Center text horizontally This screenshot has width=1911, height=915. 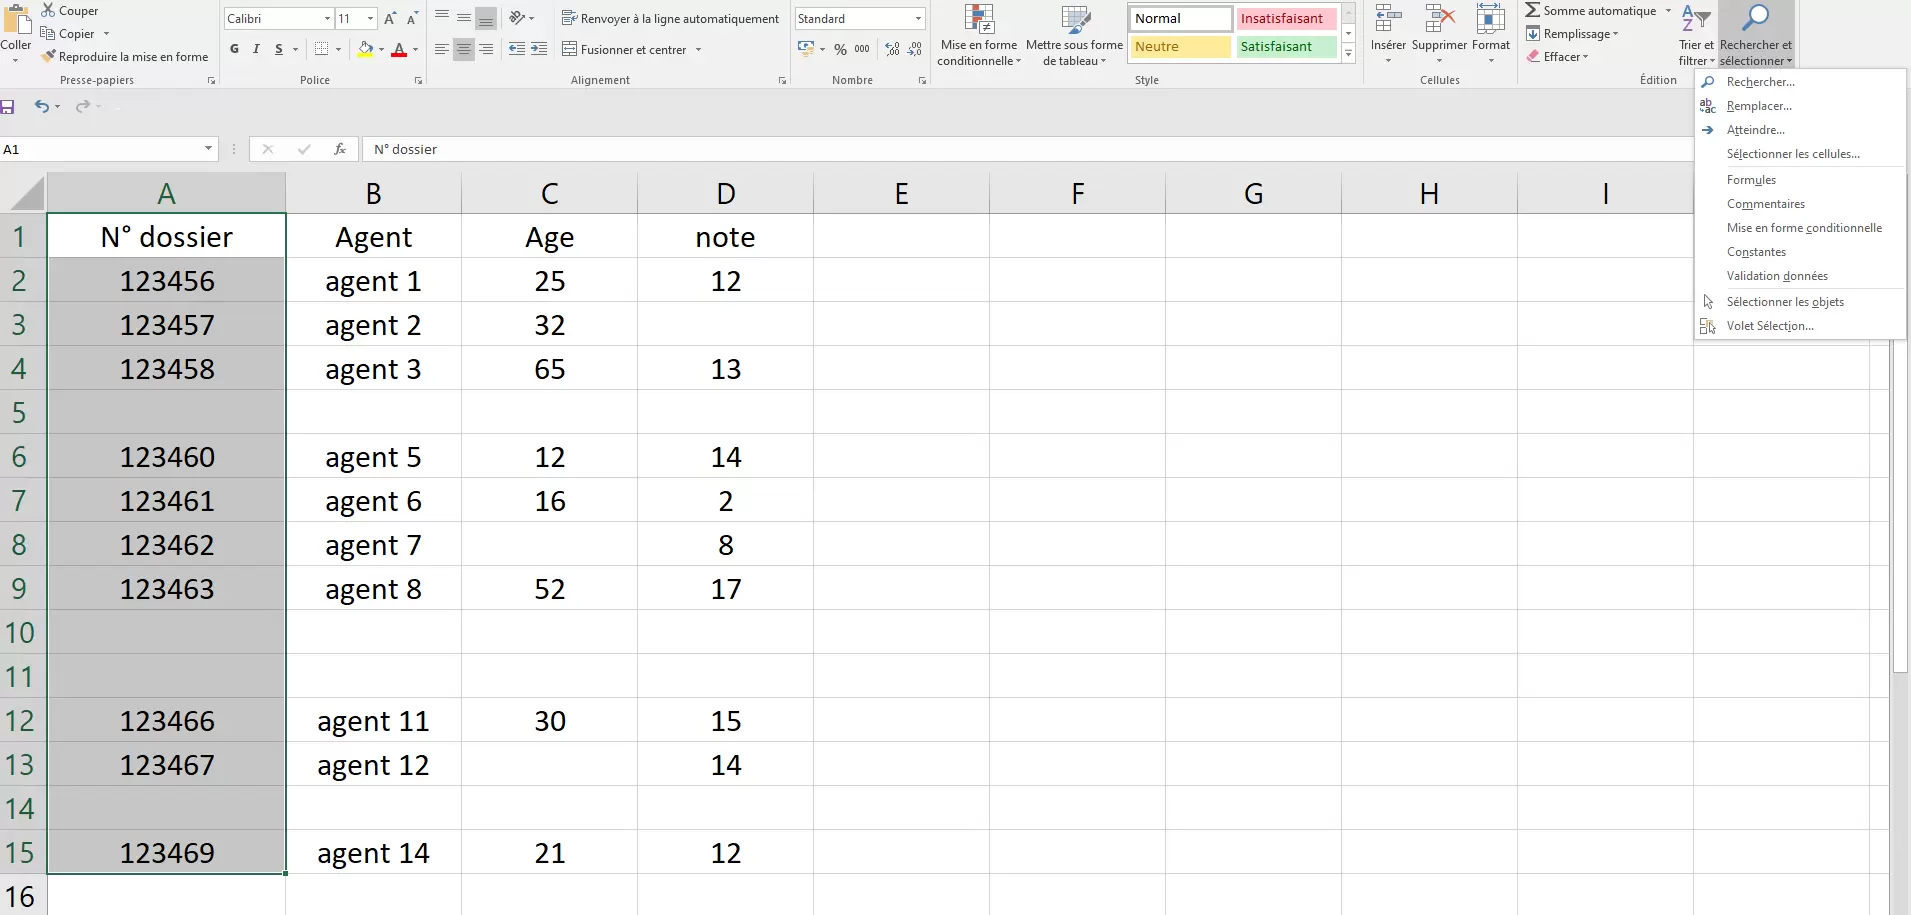point(464,49)
